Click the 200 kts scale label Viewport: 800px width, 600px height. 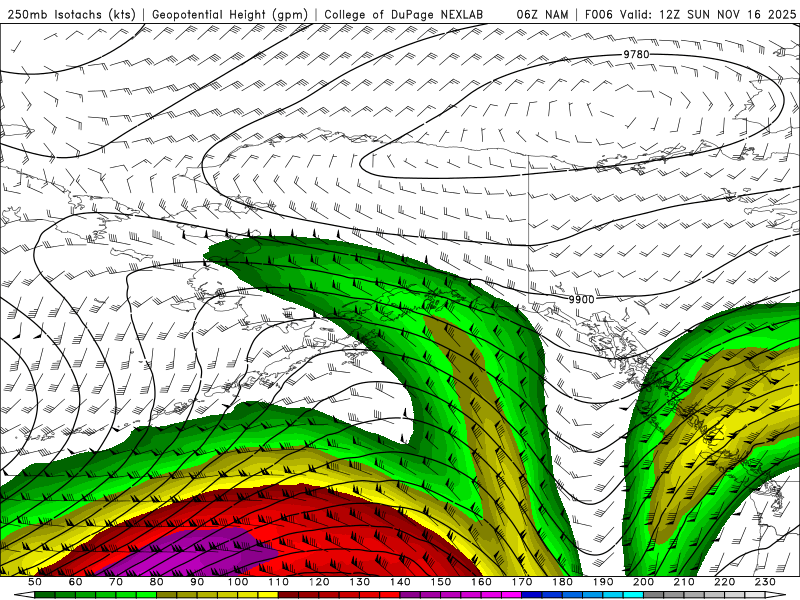644,582
